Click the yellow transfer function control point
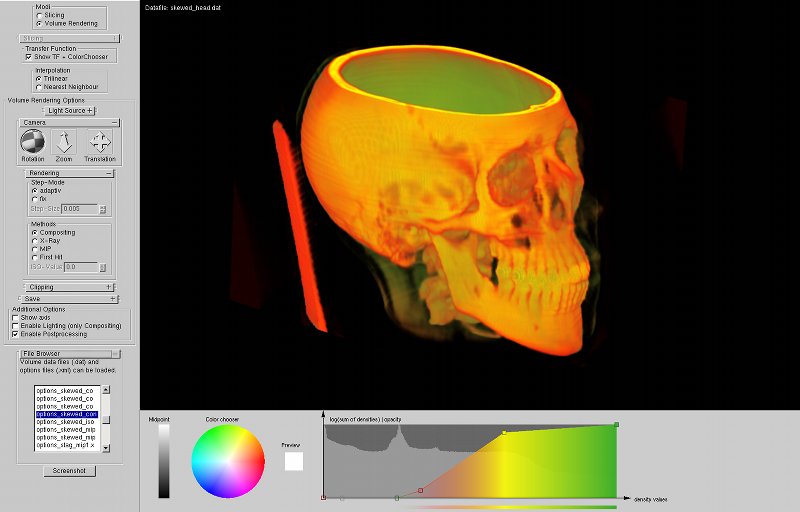The image size is (800, 512). 504,433
